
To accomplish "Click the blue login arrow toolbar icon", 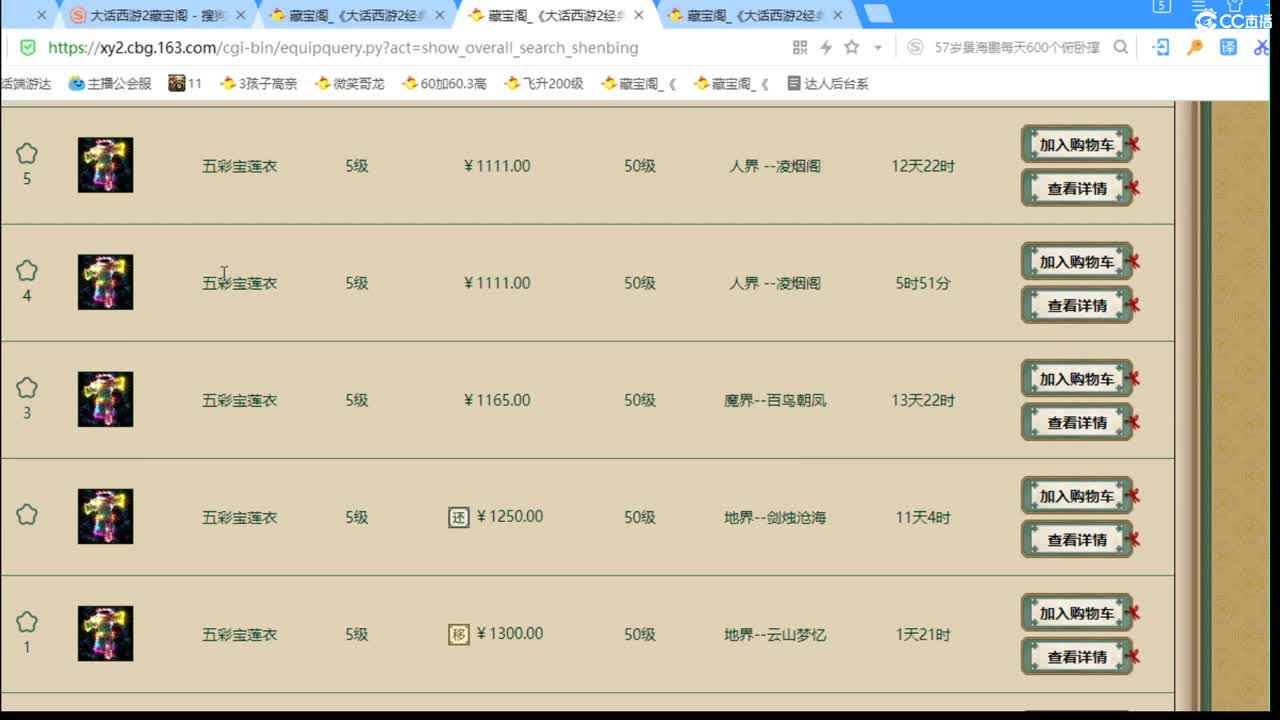I will tap(1161, 47).
